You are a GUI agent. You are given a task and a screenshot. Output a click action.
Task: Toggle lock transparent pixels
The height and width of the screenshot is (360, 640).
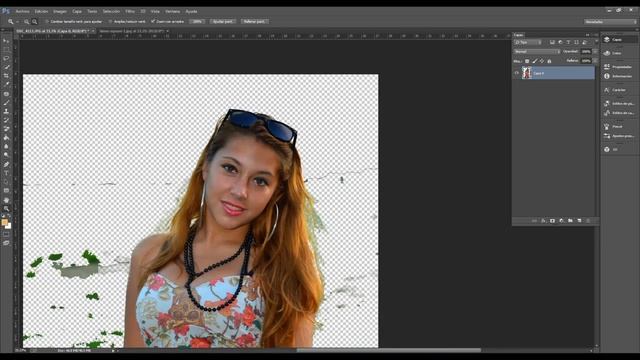point(527,61)
